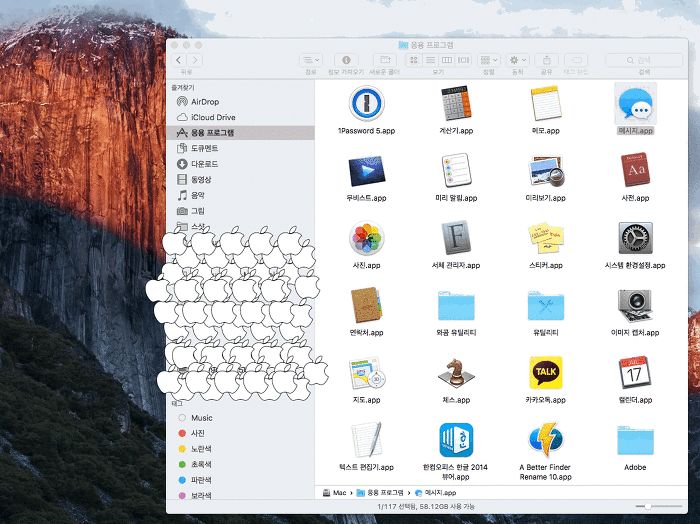Switch to icon view mode
This screenshot has height=524, width=700.
[x=414, y=60]
